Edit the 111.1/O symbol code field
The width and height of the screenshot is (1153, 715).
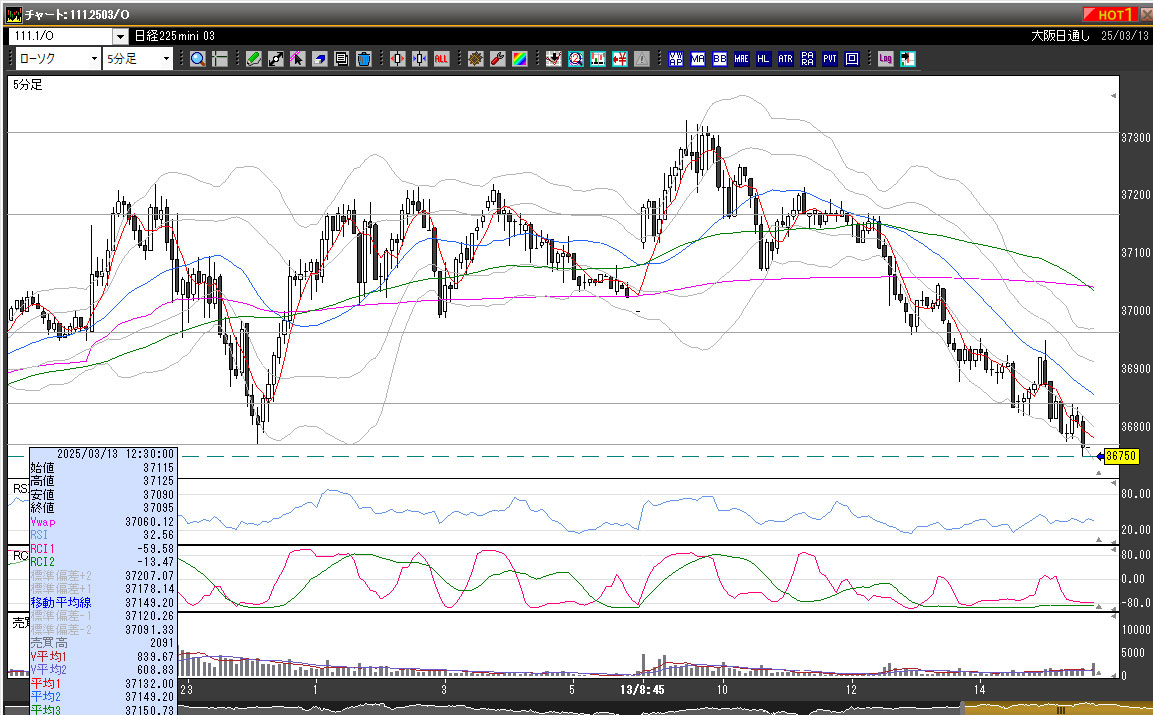[x=61, y=36]
